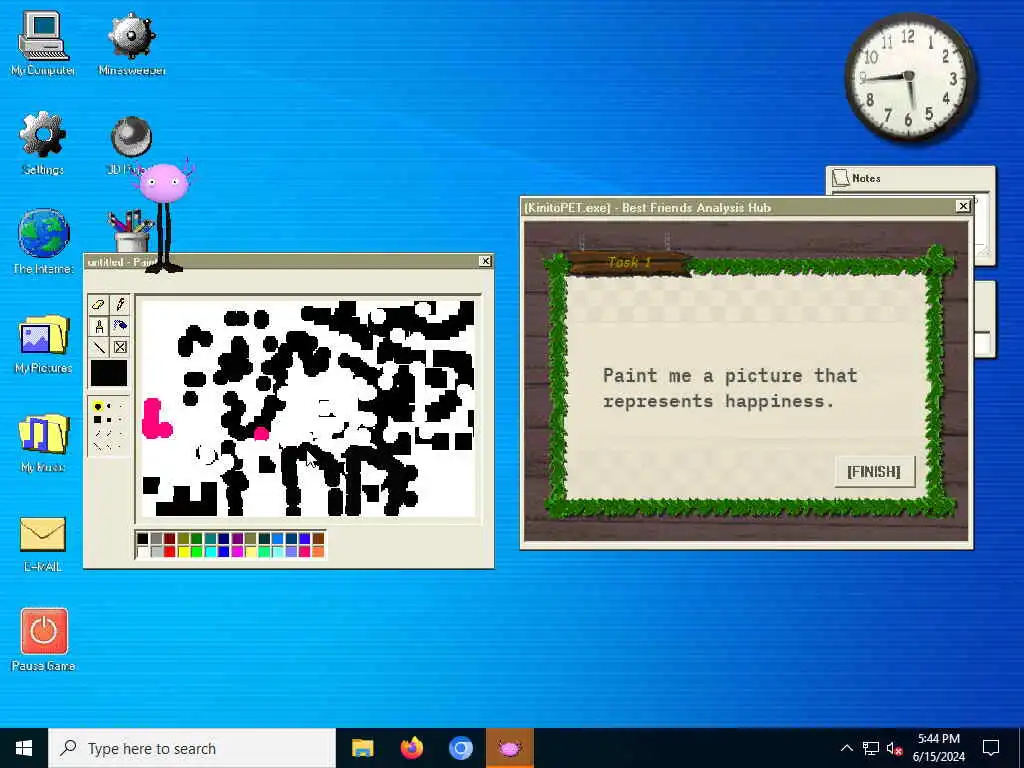Click the taskbar date and time

[938, 748]
